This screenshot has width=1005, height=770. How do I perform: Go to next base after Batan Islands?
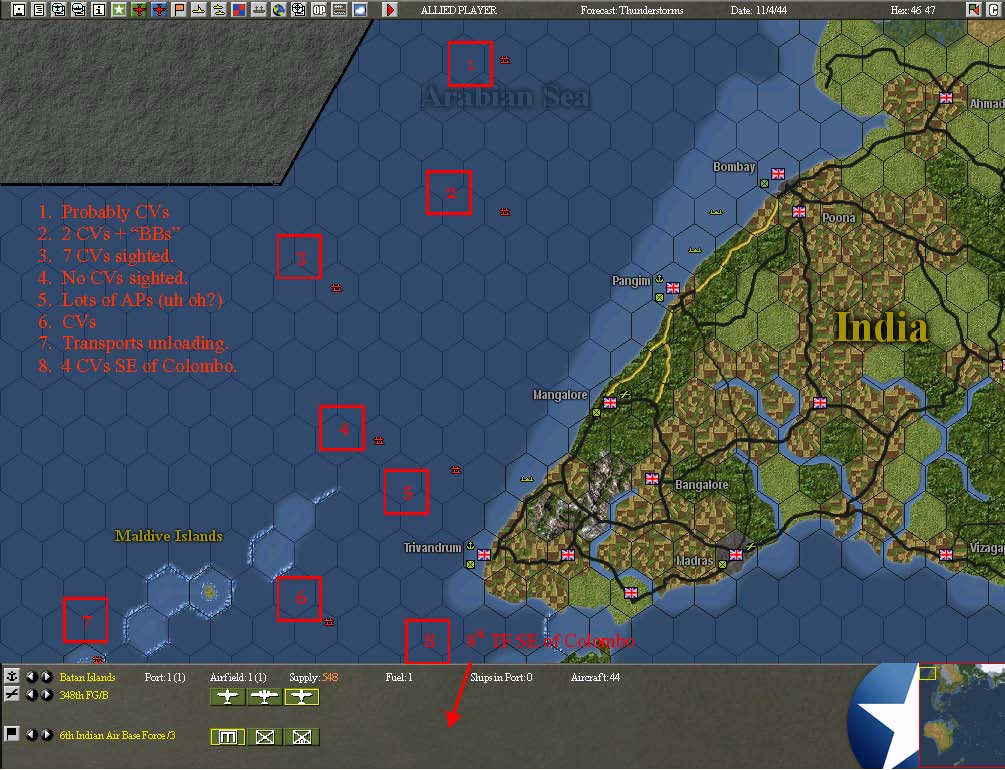[46, 676]
